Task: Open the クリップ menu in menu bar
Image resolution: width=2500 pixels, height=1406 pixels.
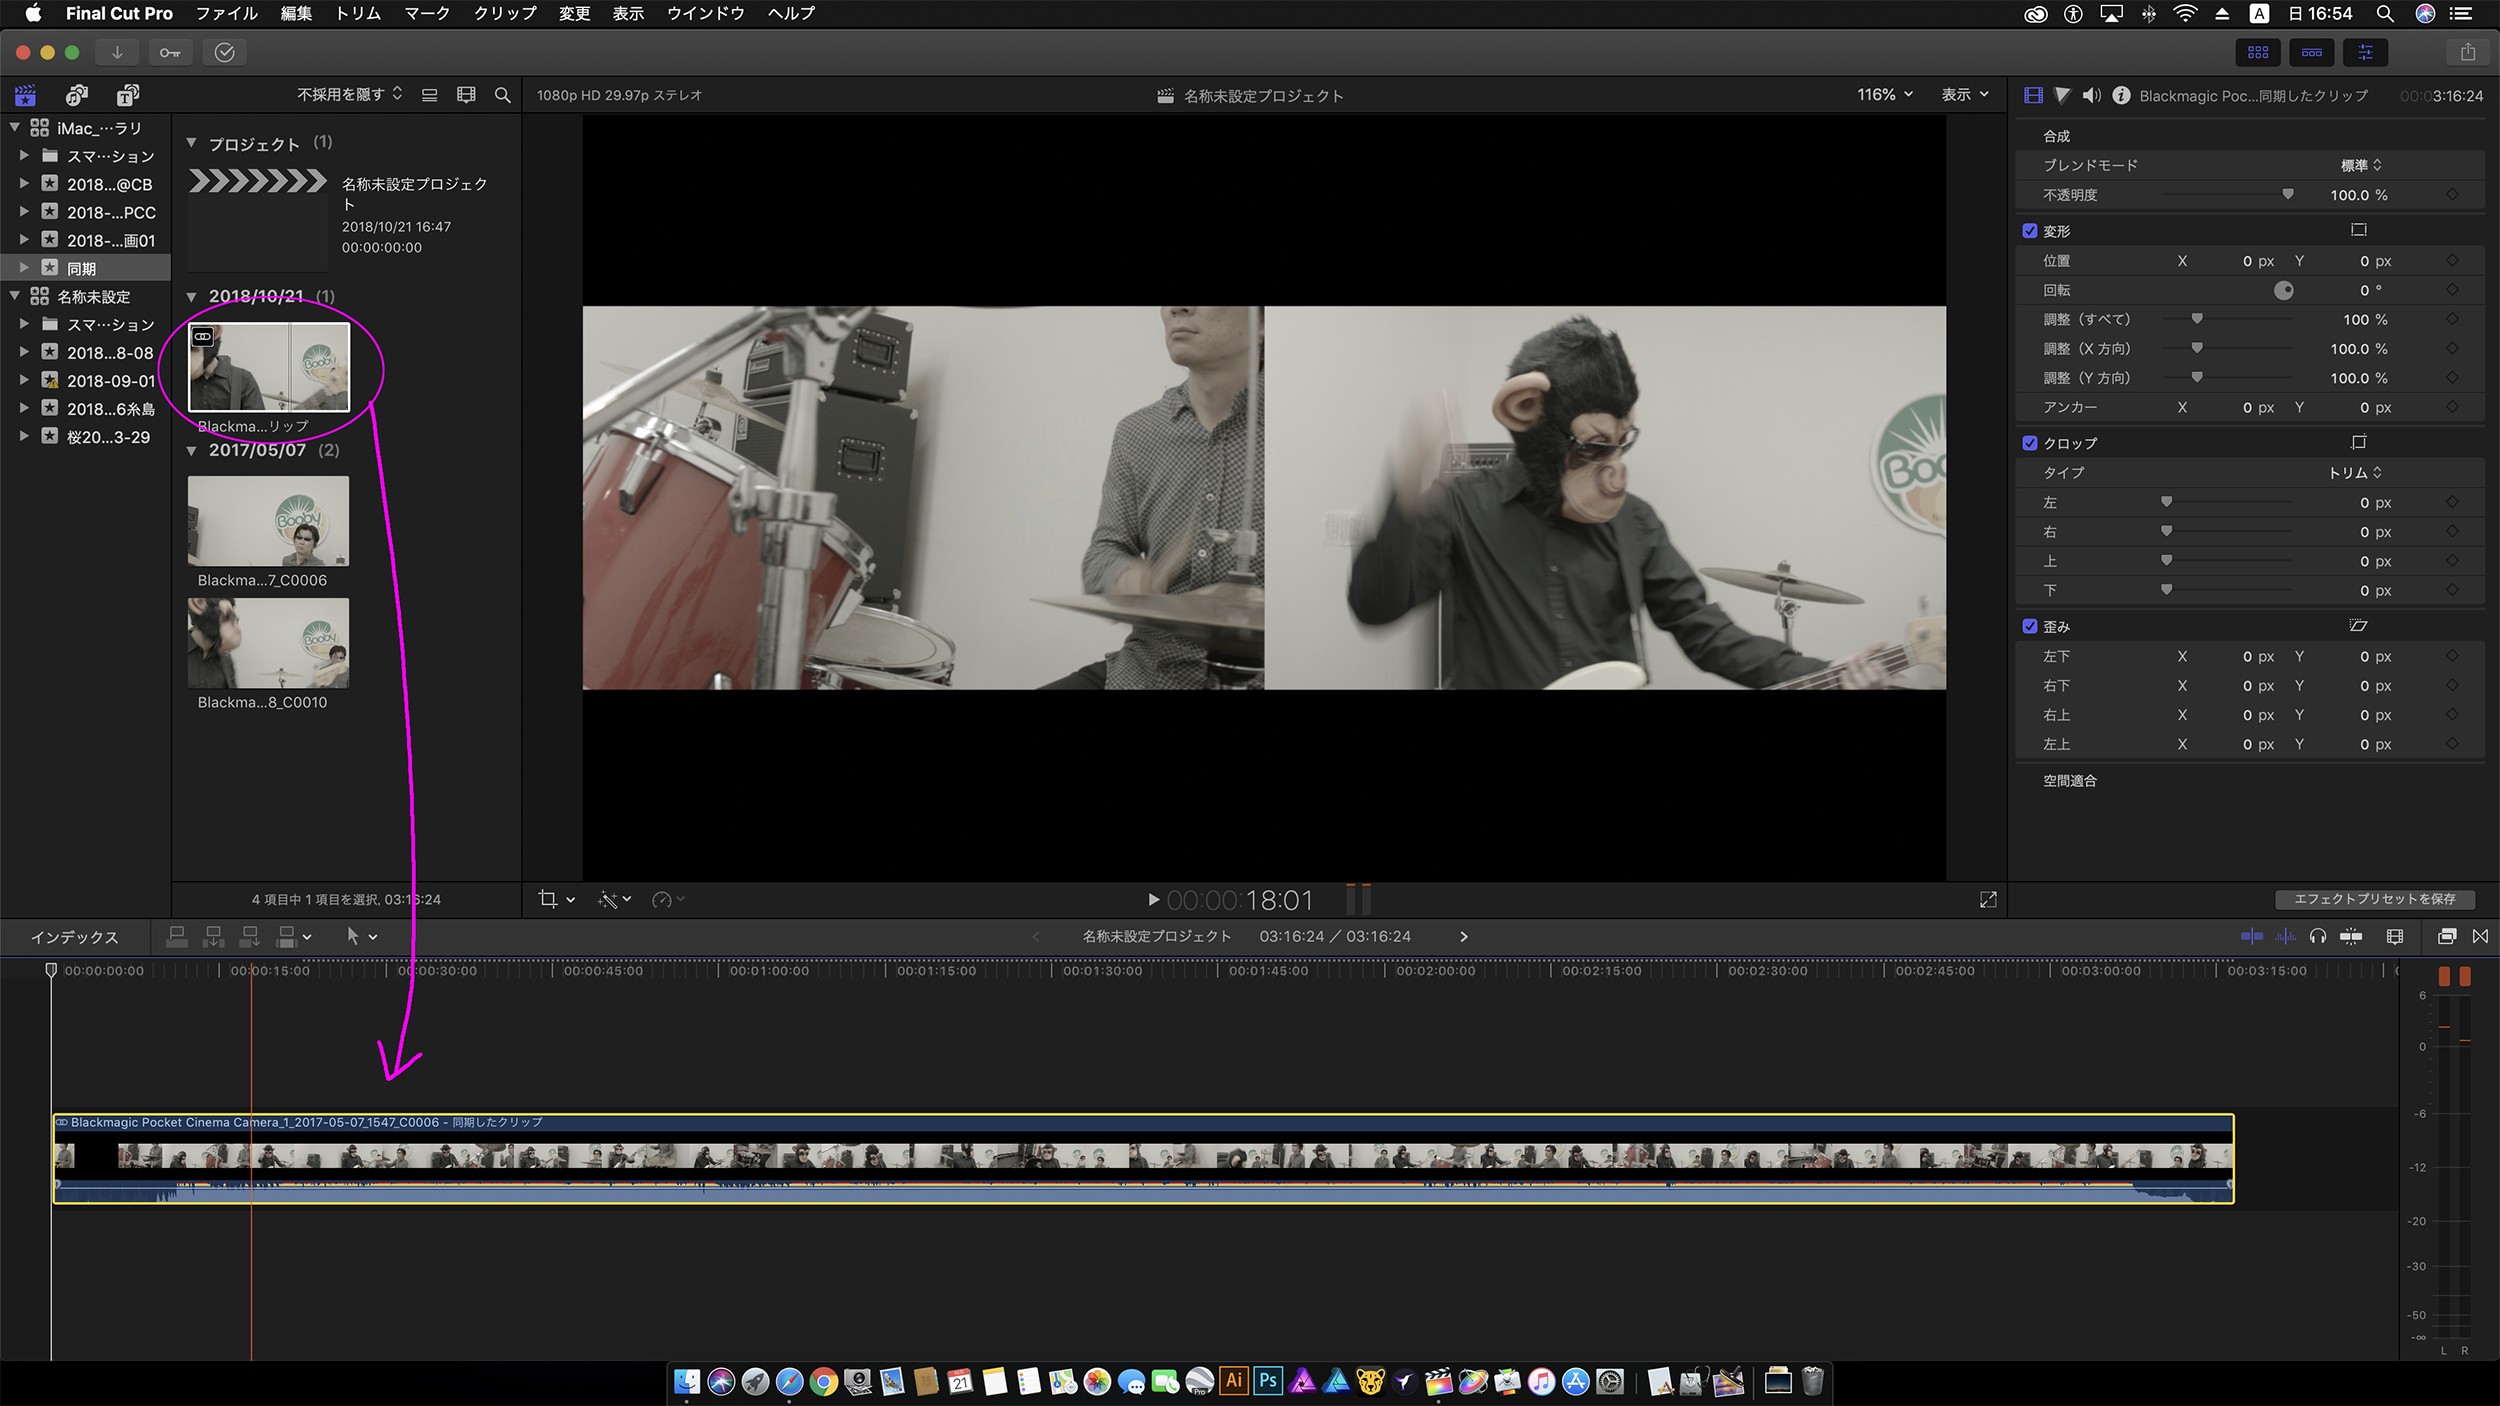Action: click(505, 13)
